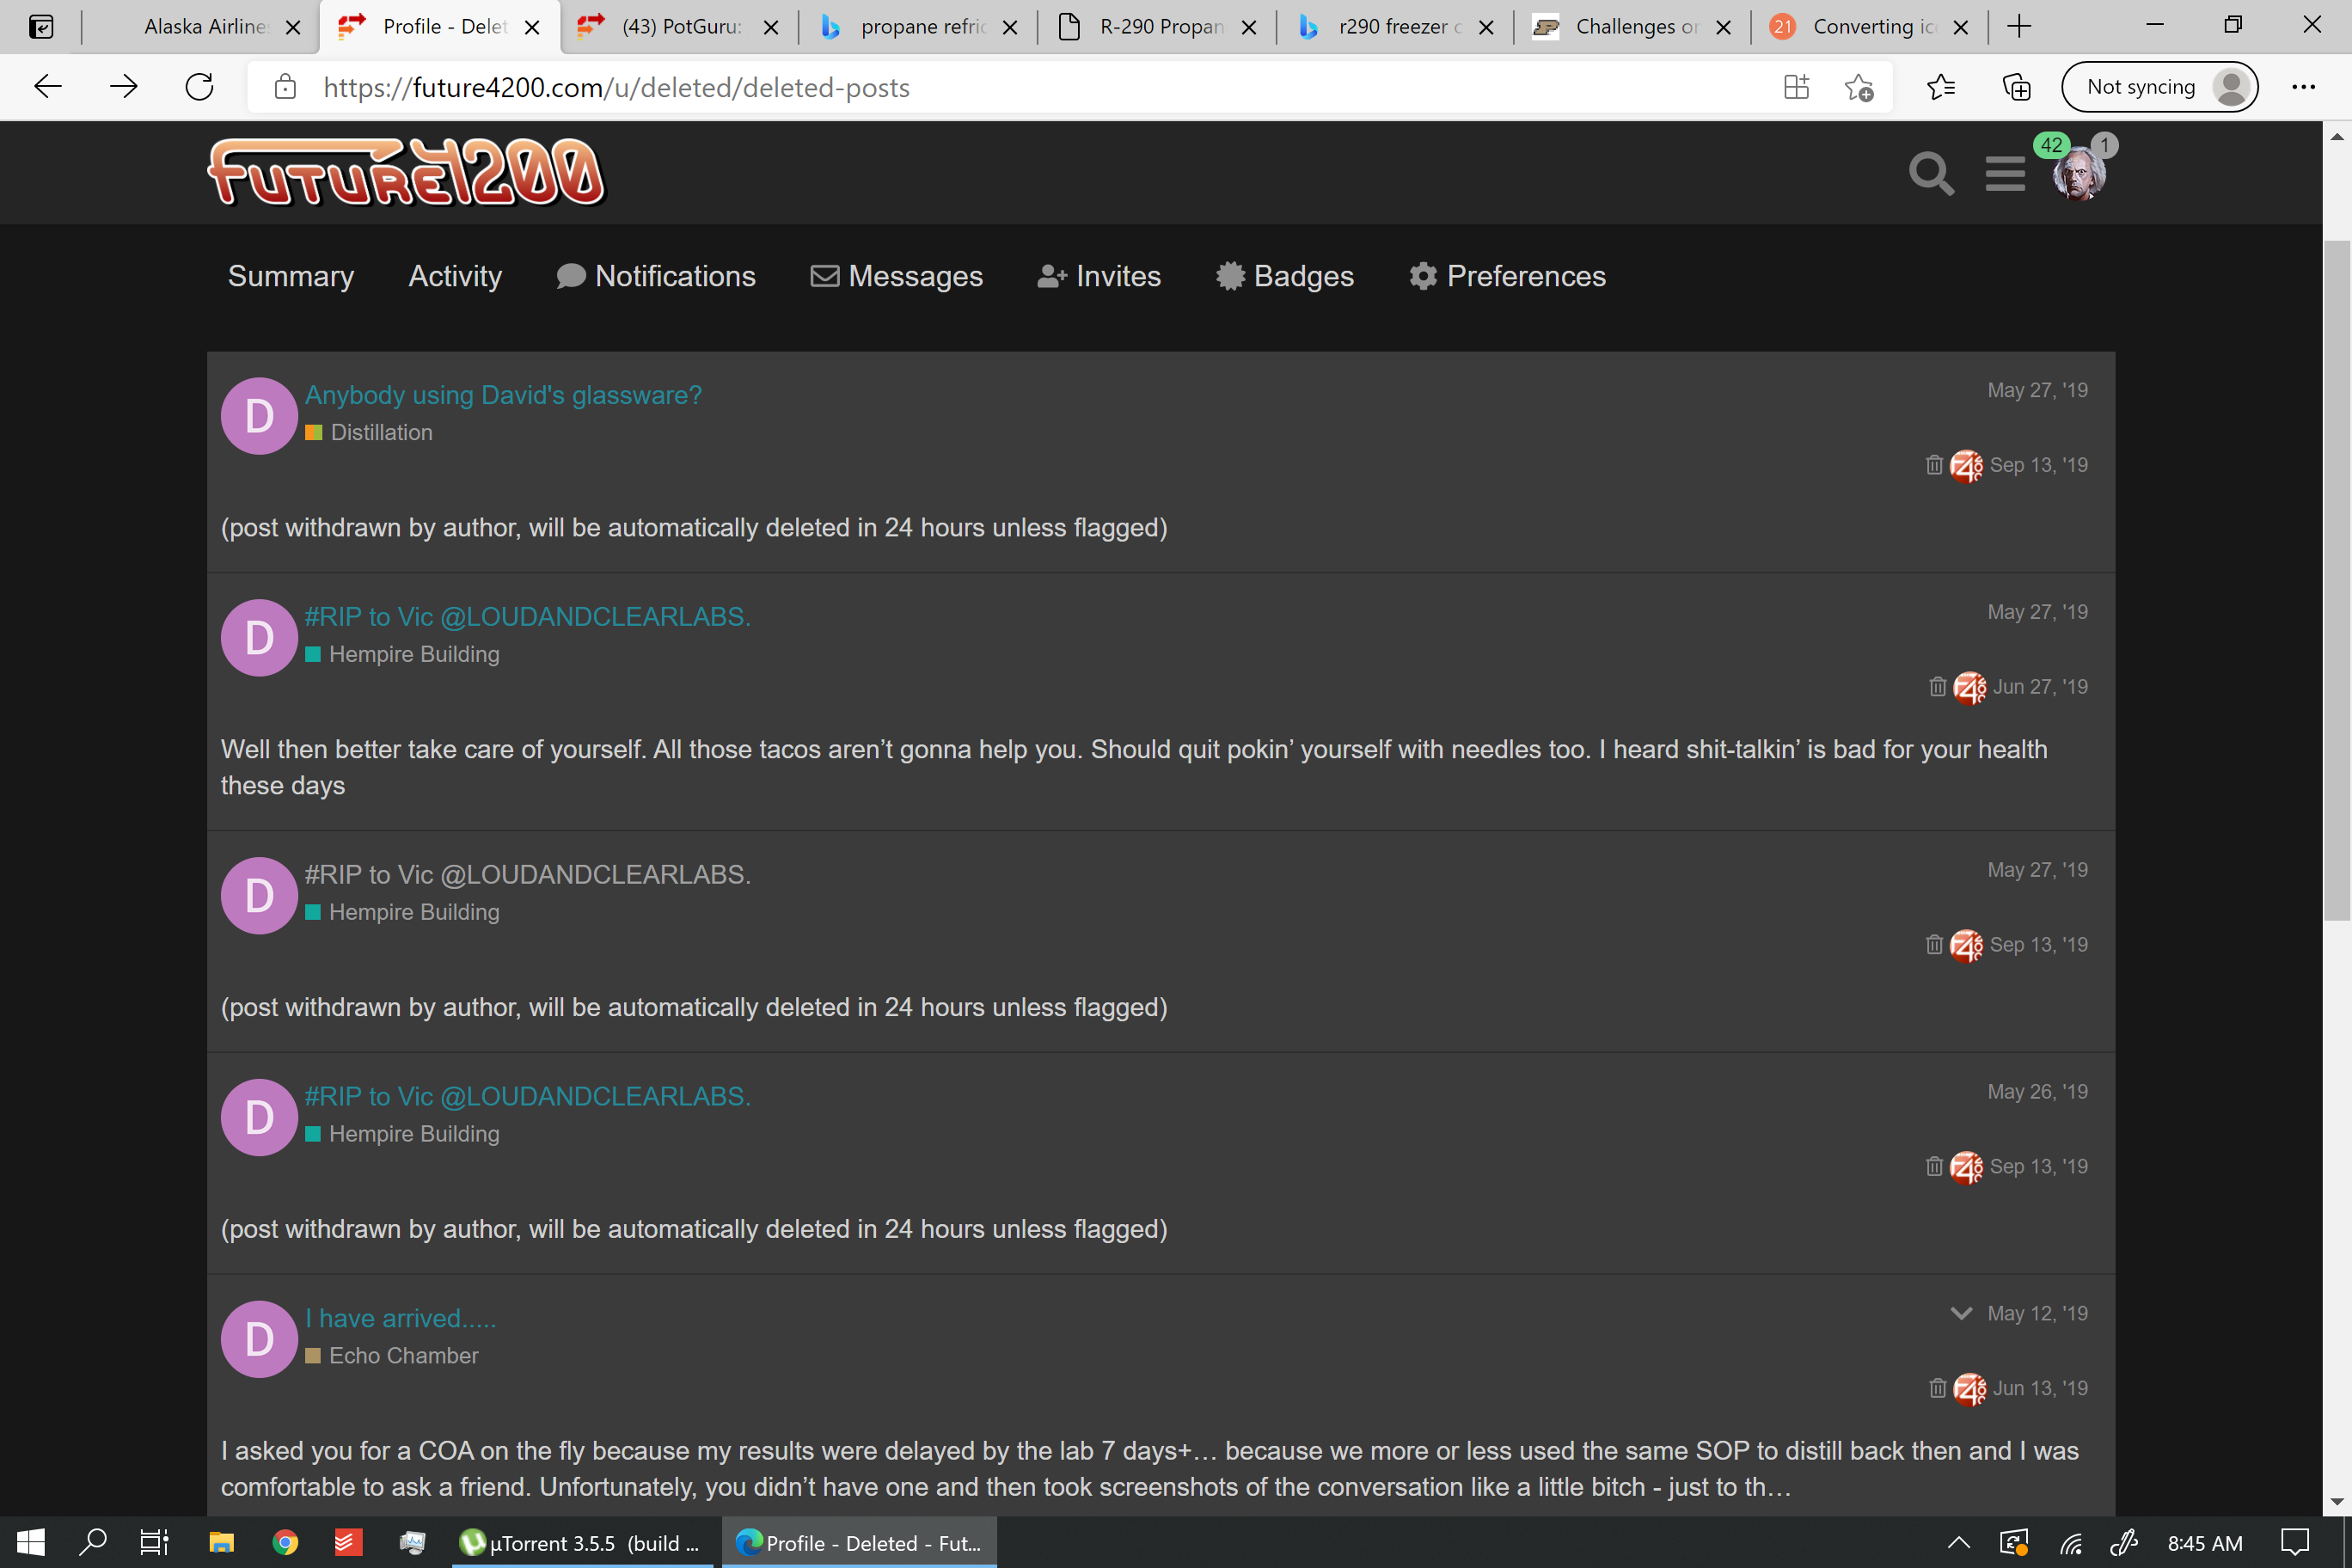
Task: Open the browser Collections icon
Action: (x=2017, y=87)
